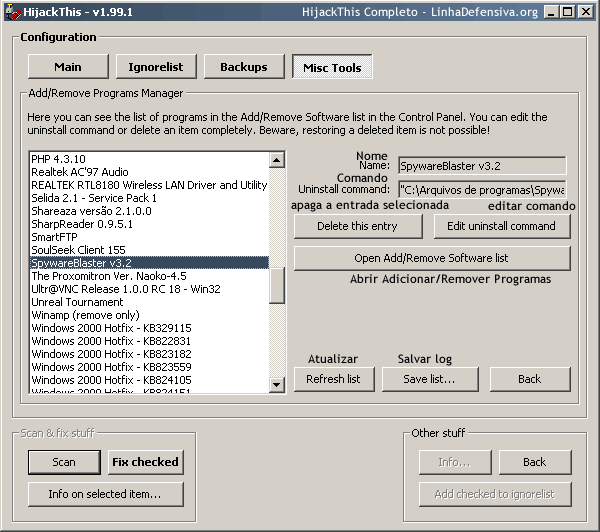Click the Uninstall command text field
Image resolution: width=600 pixels, height=532 pixels.
(x=481, y=189)
